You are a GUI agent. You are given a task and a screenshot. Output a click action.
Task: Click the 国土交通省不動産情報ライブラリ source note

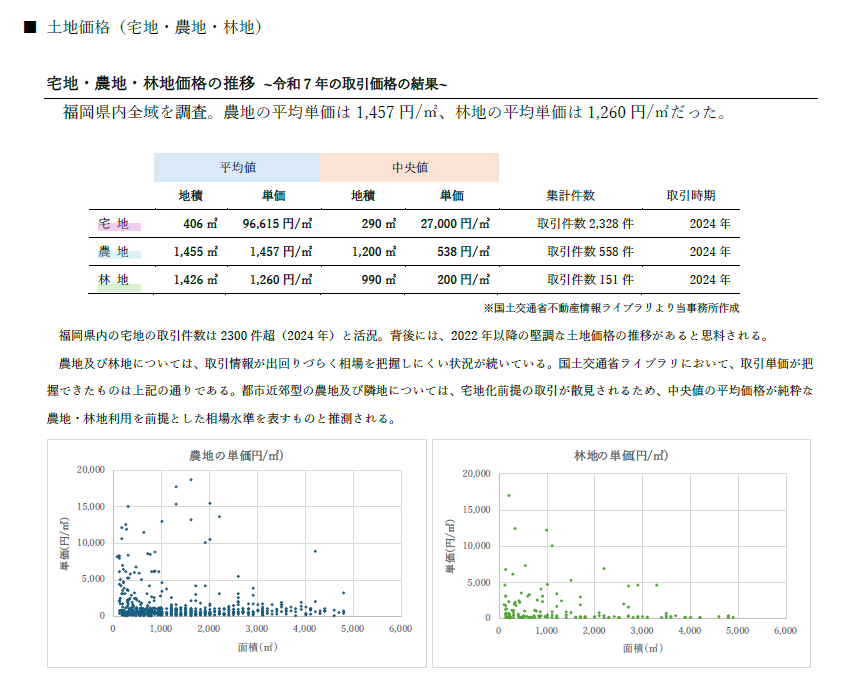[x=611, y=308]
